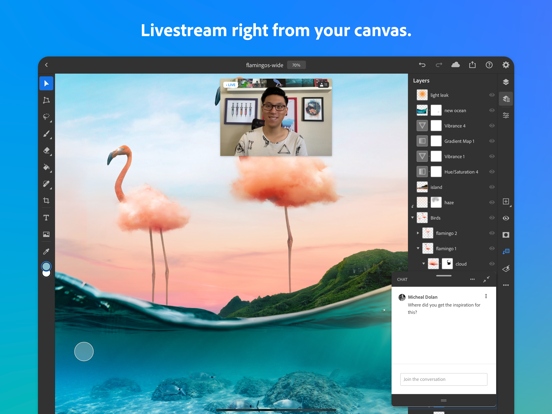Hide the light leak layer
The width and height of the screenshot is (552, 414).
(492, 95)
